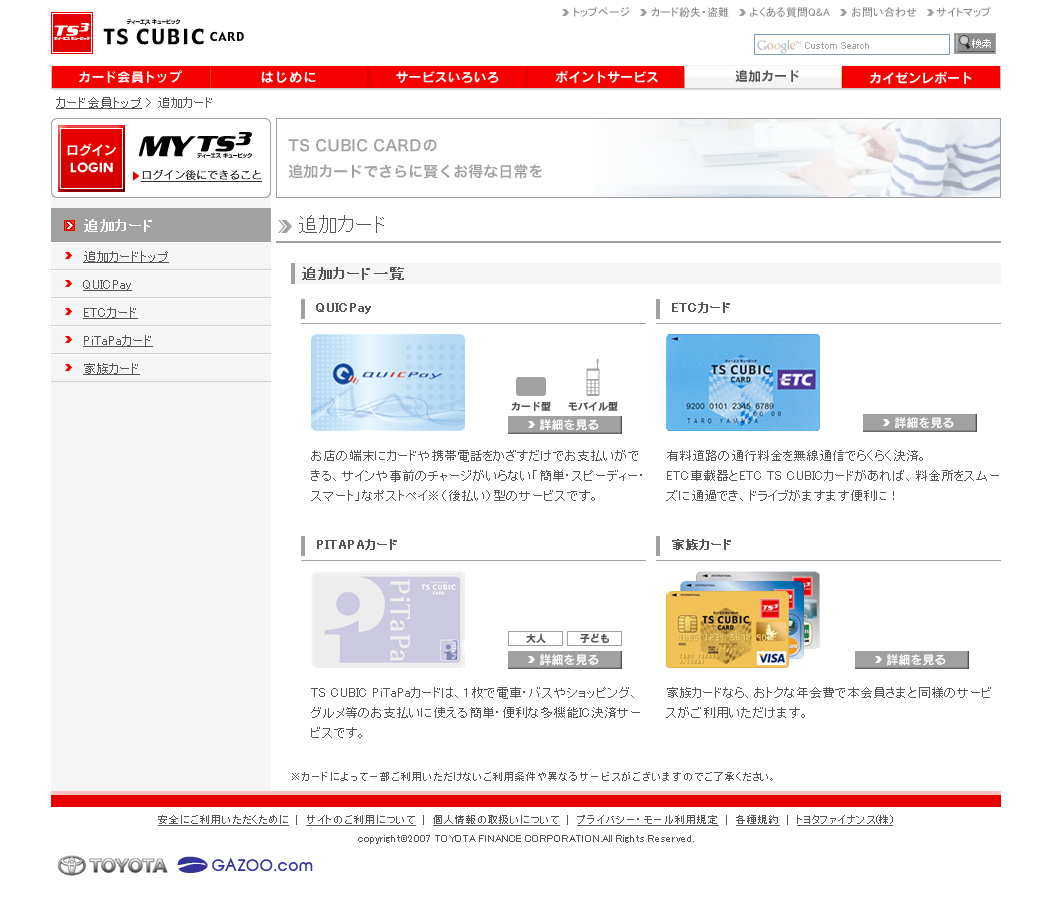The width and height of the screenshot is (1052, 901).
Task: Click the TS CUBIC CARD logo
Action: click(148, 34)
